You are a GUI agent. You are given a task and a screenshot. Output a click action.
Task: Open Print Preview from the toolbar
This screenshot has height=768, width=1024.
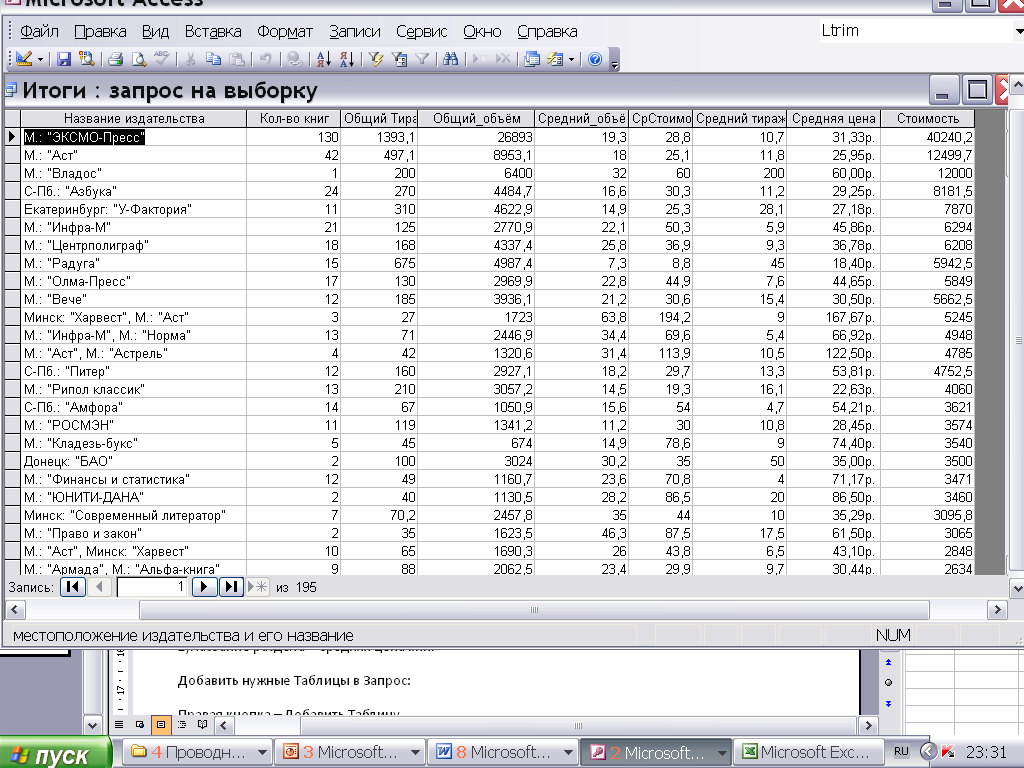point(138,59)
